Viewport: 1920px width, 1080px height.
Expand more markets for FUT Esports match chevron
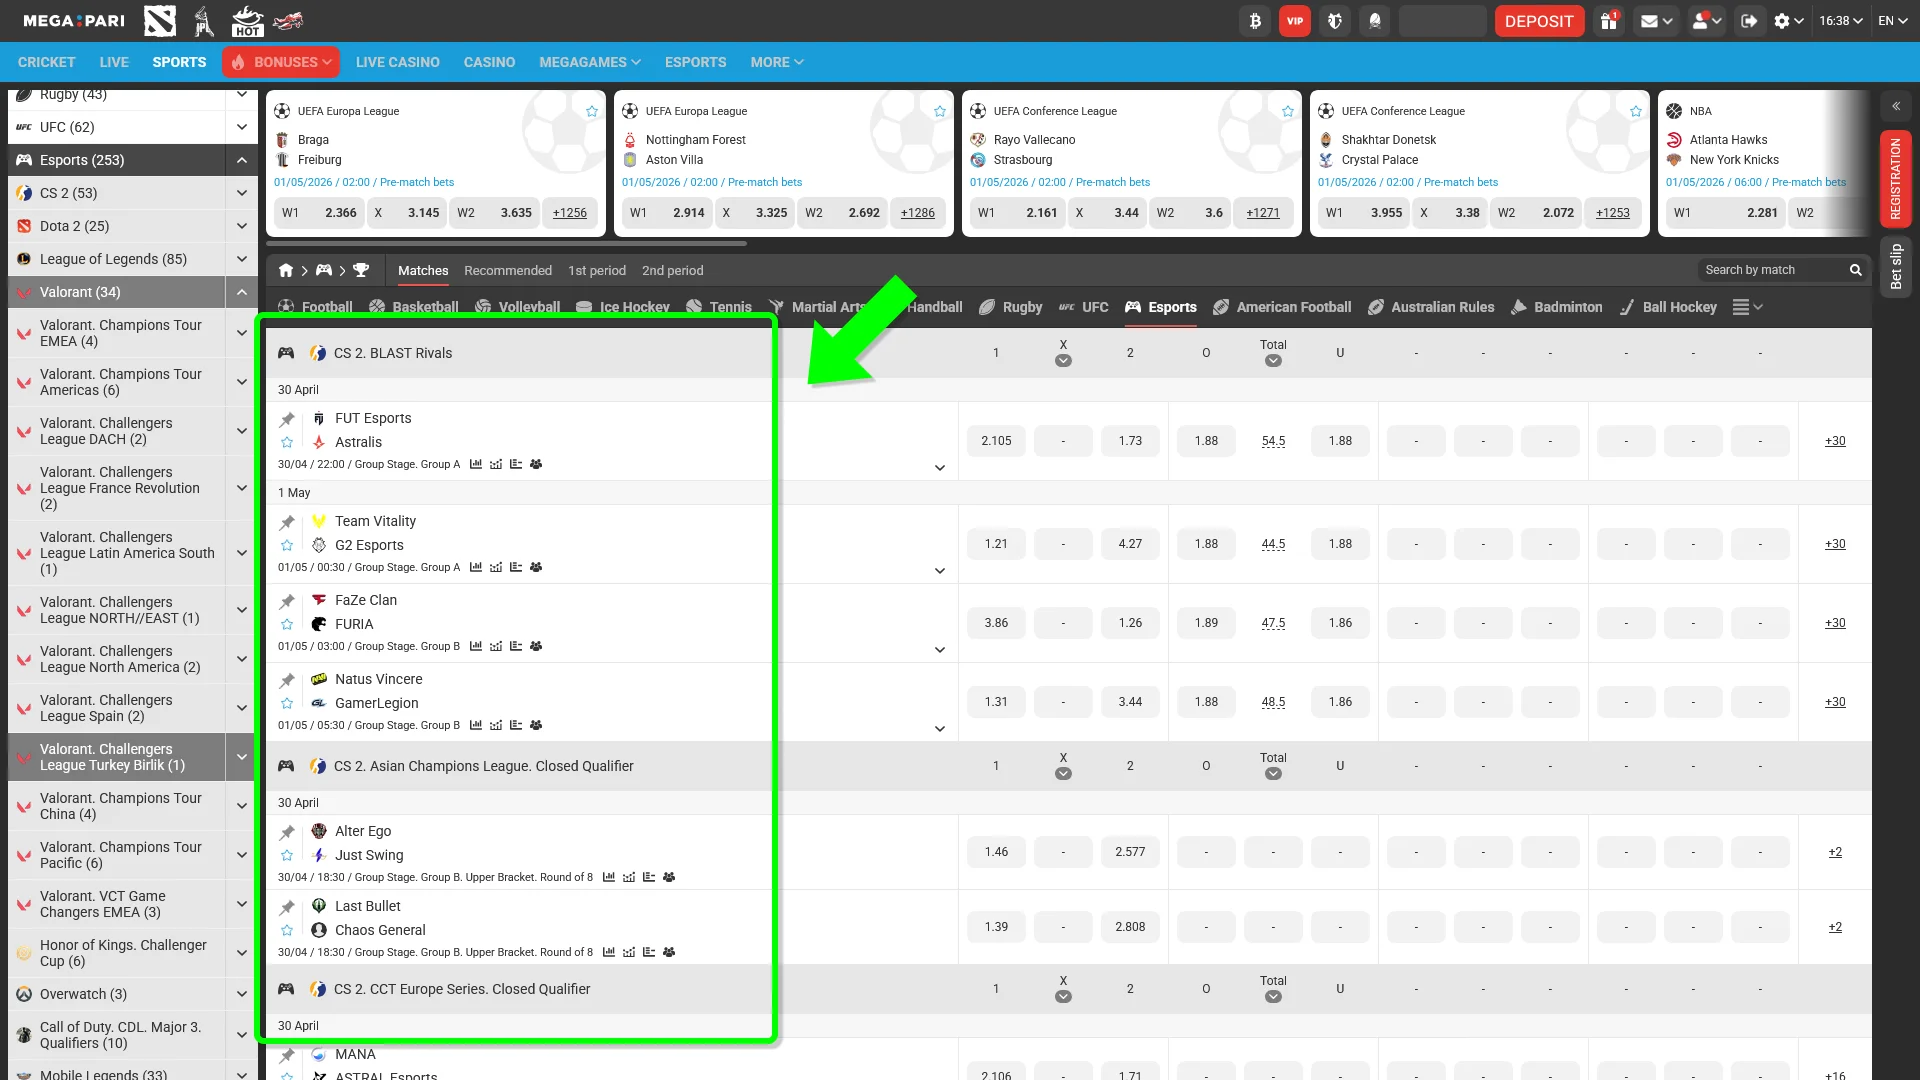coord(940,468)
